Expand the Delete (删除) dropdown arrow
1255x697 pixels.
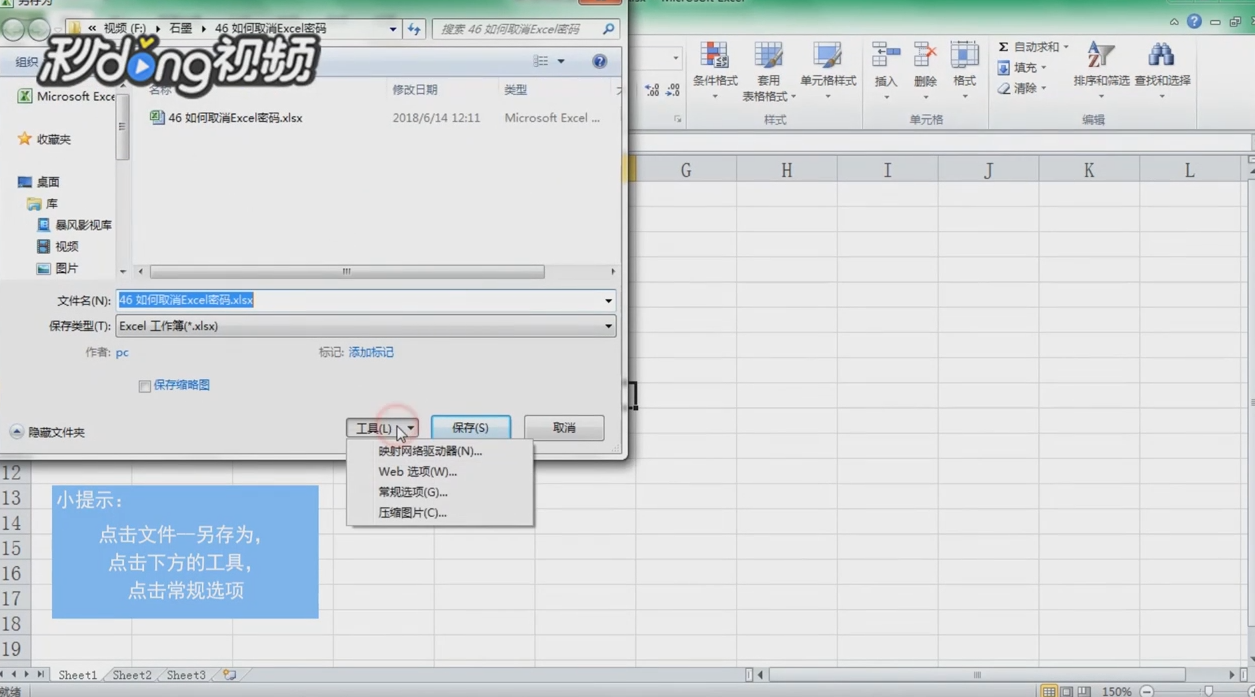[925, 97]
